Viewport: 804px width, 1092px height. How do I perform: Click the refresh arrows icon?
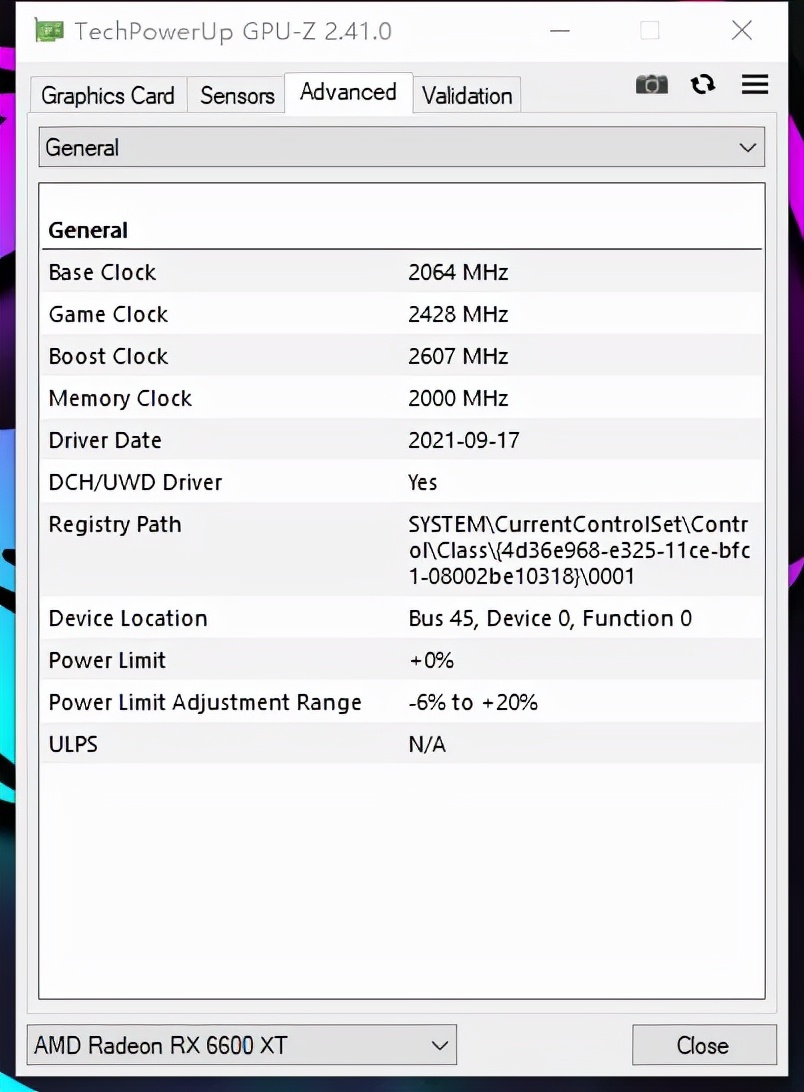[x=702, y=85]
